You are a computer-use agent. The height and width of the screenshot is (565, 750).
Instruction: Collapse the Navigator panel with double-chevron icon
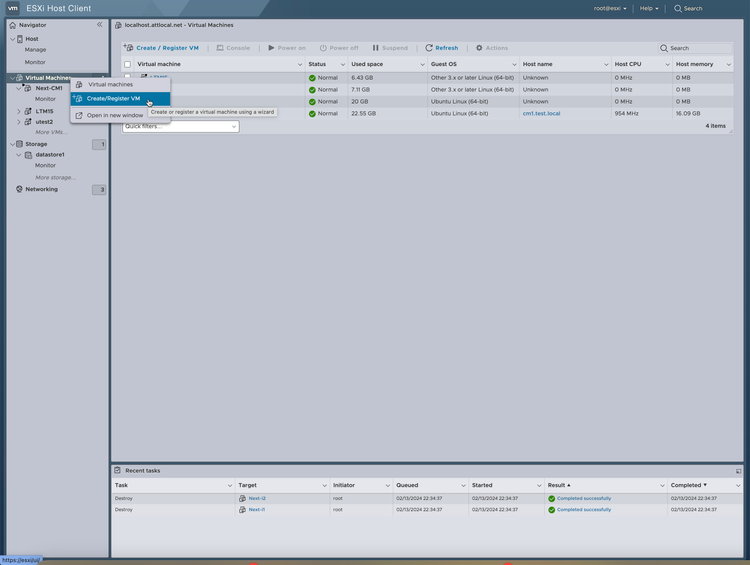[x=99, y=24]
